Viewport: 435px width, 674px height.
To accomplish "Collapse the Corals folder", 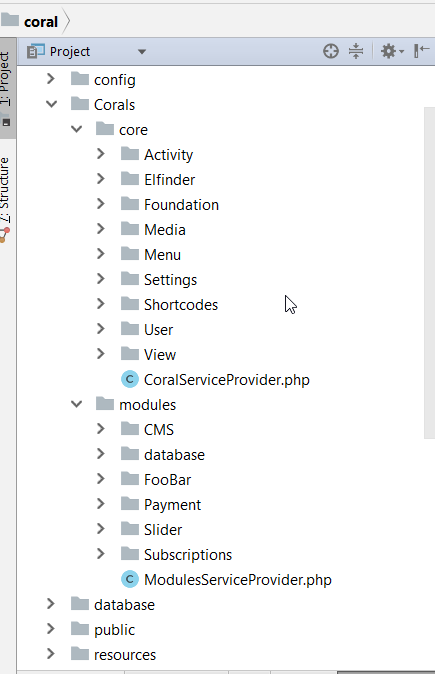I will point(52,104).
